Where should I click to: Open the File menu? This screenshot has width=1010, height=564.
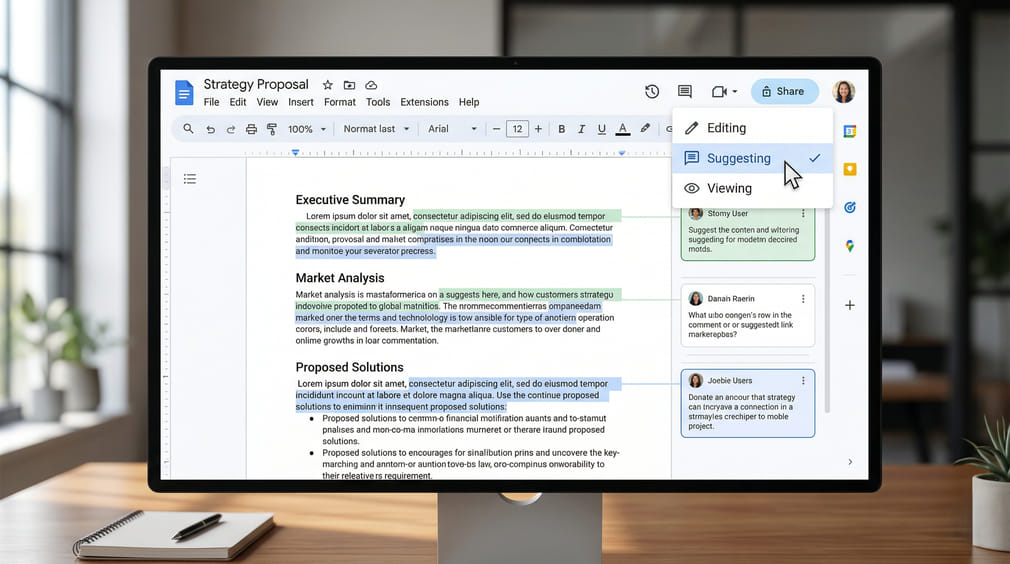(x=211, y=102)
